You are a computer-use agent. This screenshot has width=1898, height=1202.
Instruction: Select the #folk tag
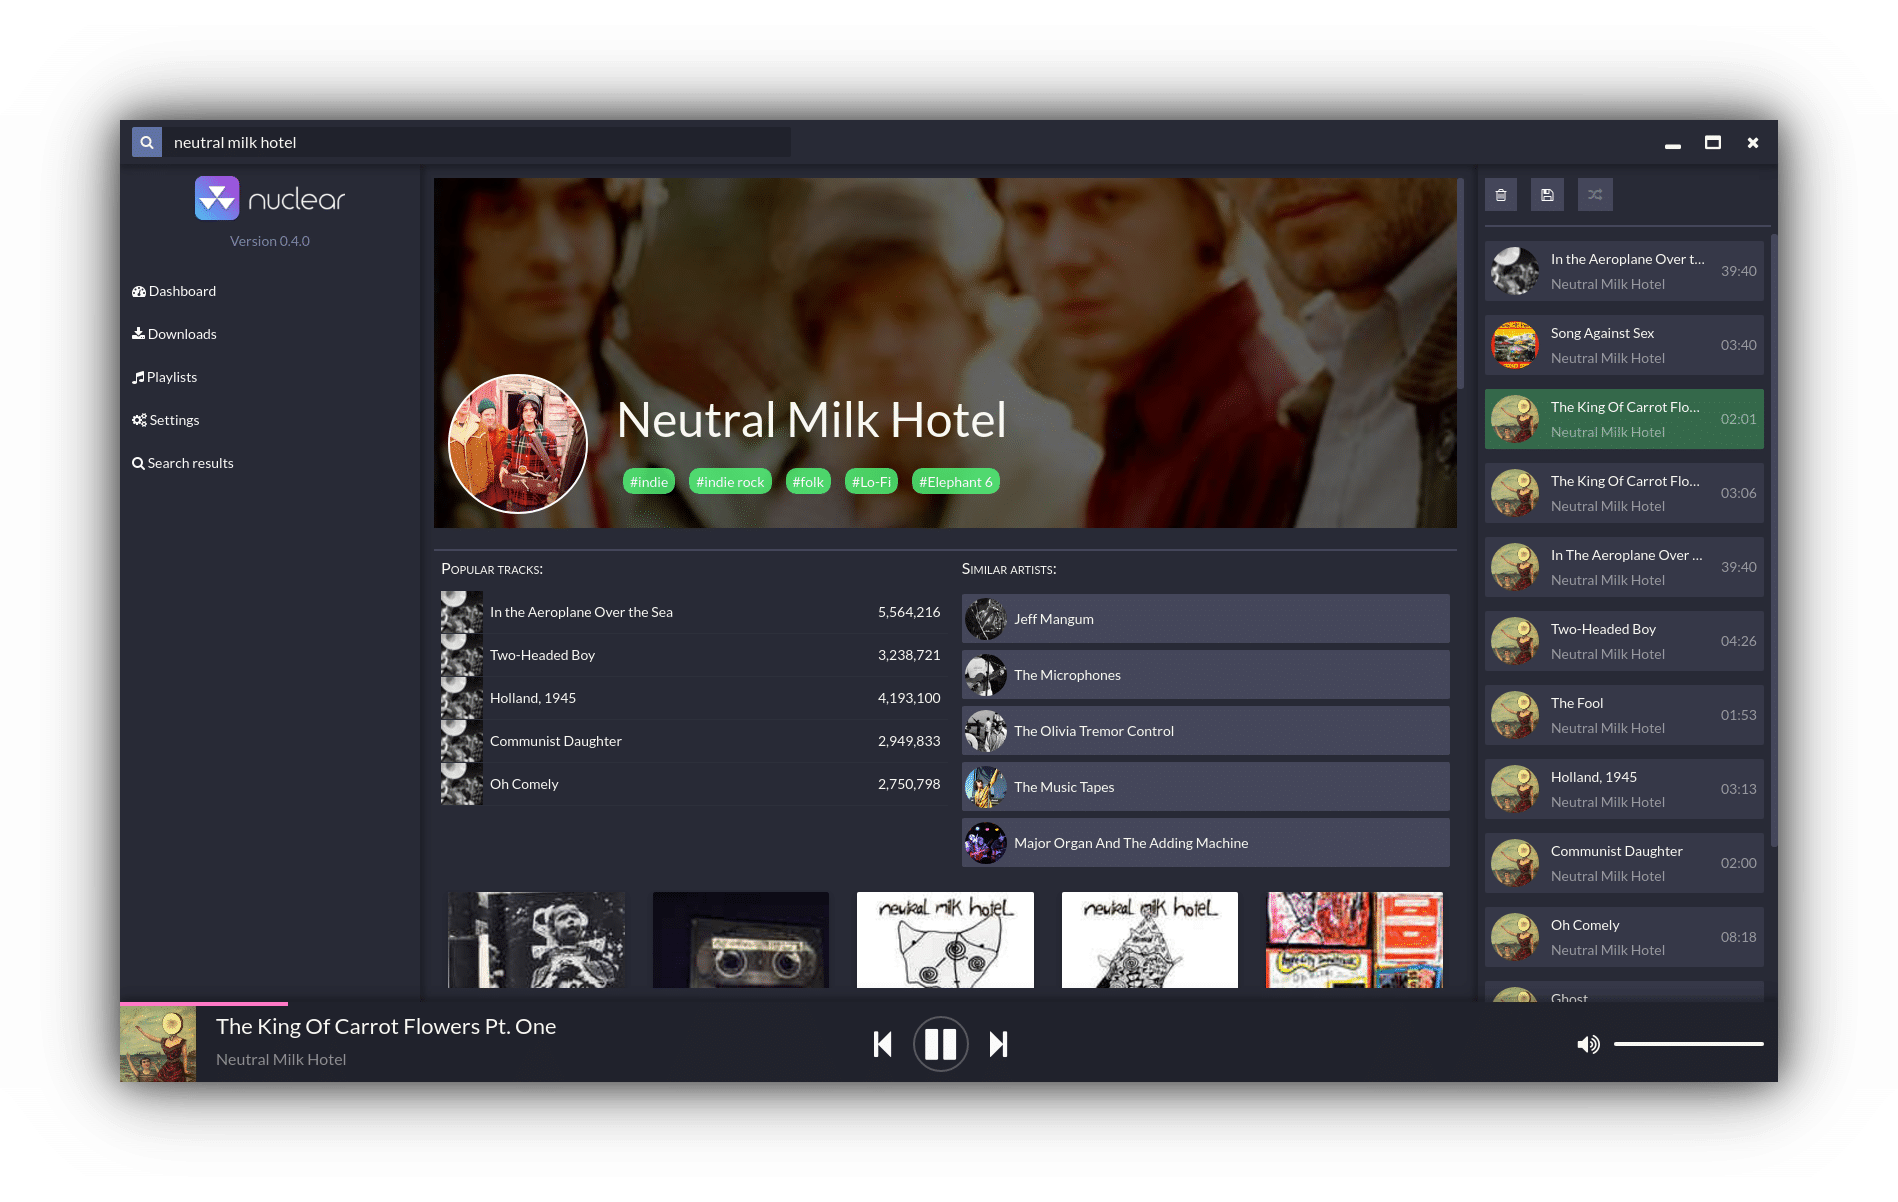808,481
